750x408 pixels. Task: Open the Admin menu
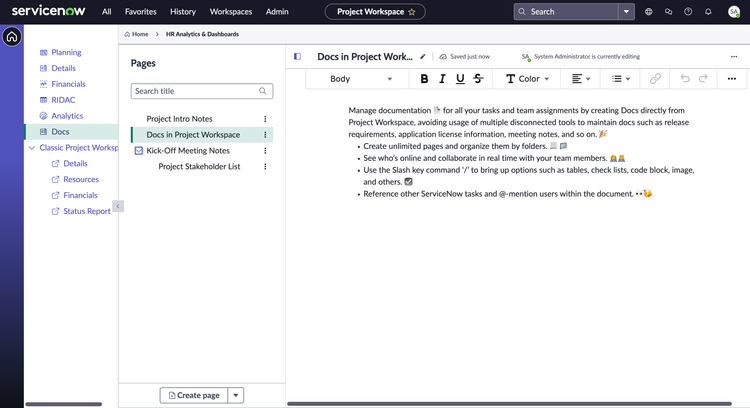(277, 11)
